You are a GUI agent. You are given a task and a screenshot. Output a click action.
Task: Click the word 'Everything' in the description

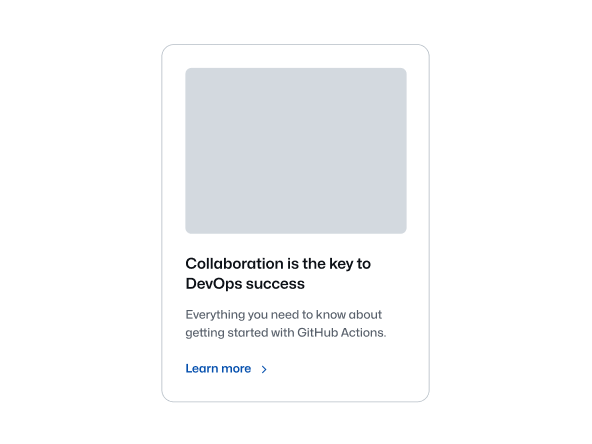click(x=215, y=315)
